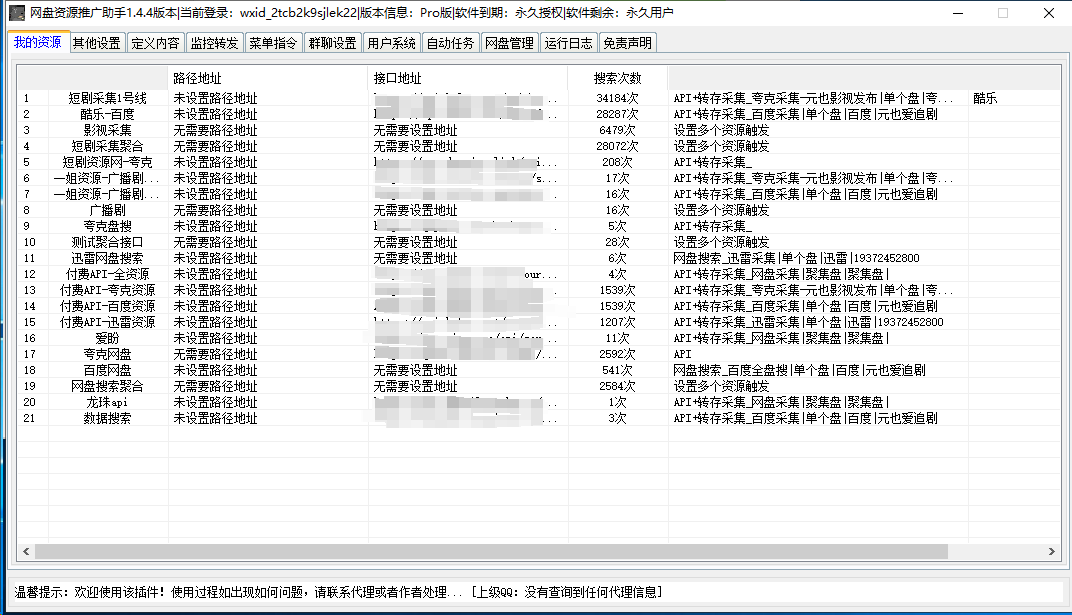Open the 自动任务 tab
Viewport: 1072px width, 615px height.
[450, 43]
